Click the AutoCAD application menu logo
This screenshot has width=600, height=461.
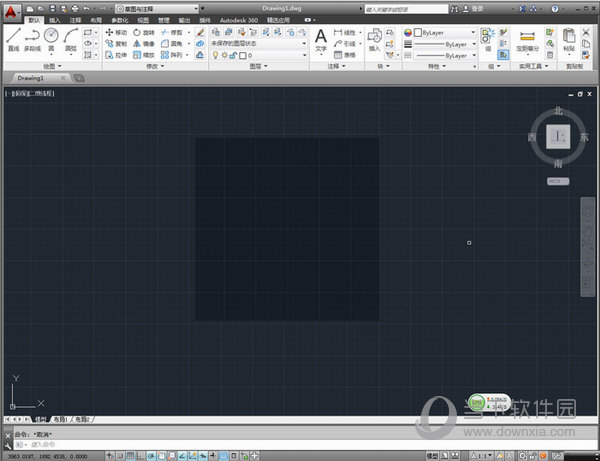click(11, 12)
